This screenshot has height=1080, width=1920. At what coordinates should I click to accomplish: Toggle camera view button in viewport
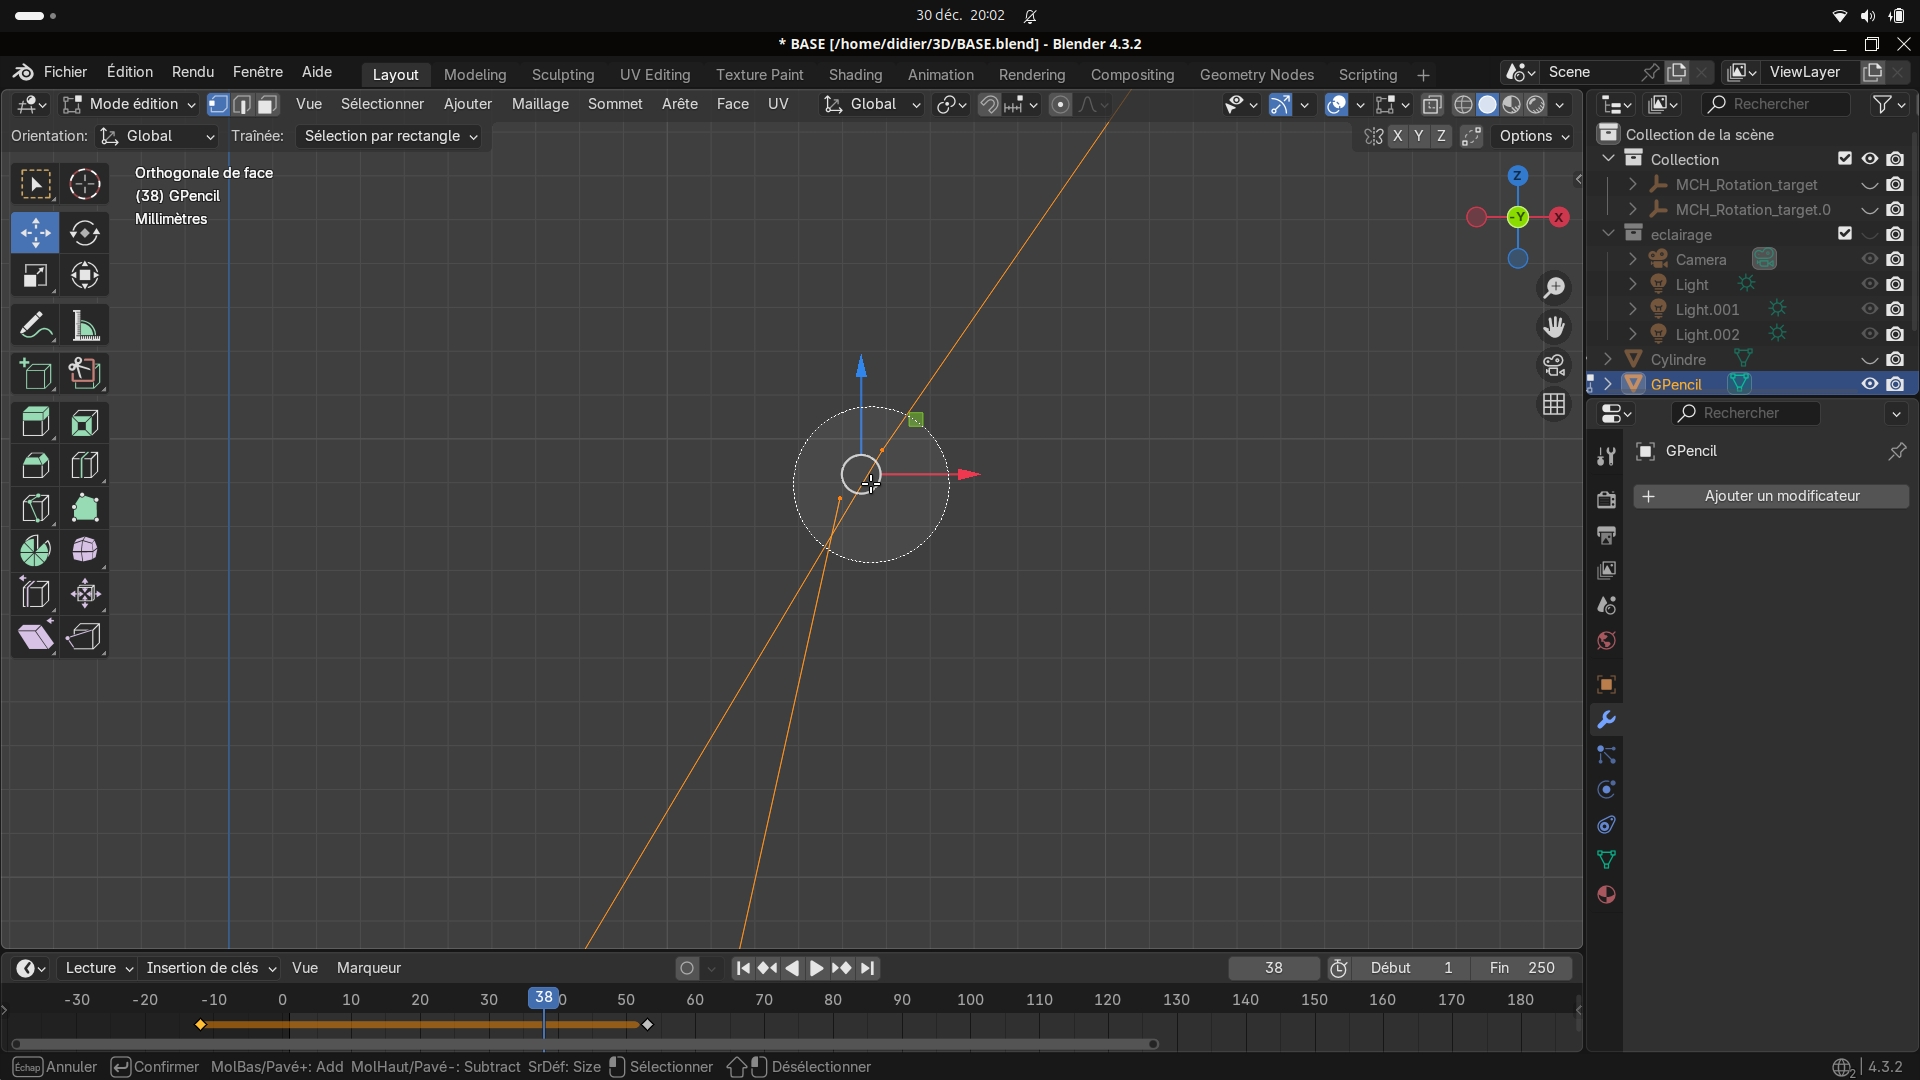(x=1554, y=366)
